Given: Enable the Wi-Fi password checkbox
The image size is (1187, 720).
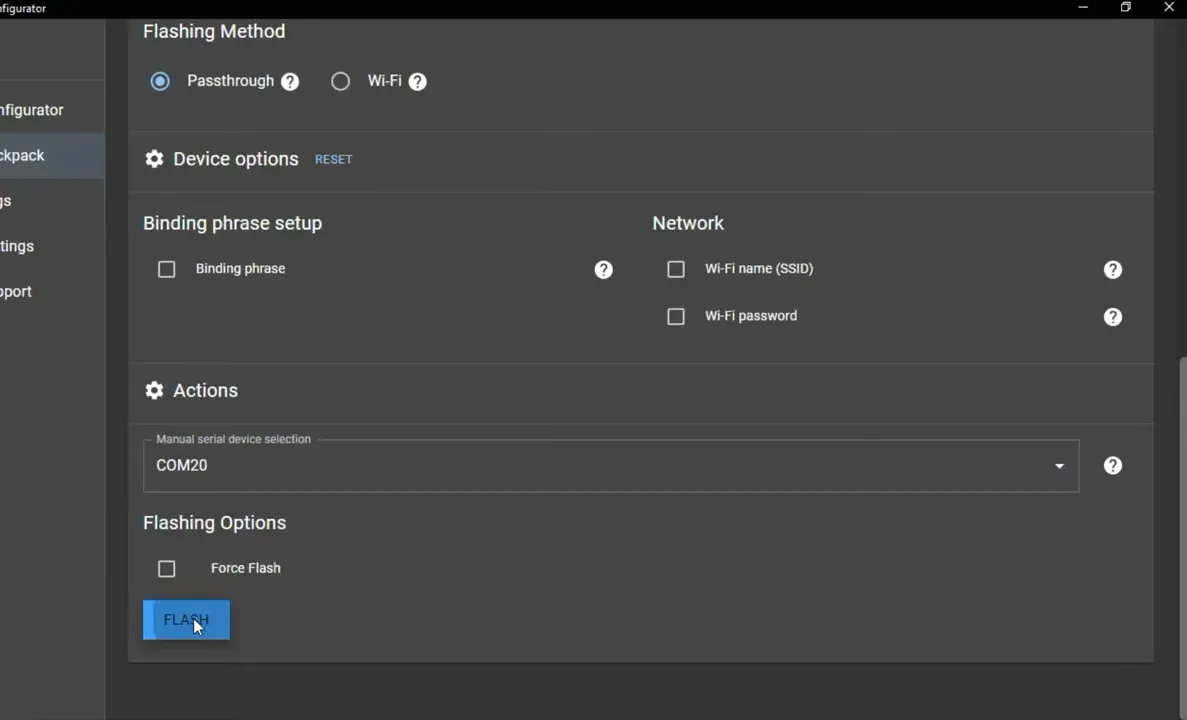Looking at the screenshot, I should (675, 316).
